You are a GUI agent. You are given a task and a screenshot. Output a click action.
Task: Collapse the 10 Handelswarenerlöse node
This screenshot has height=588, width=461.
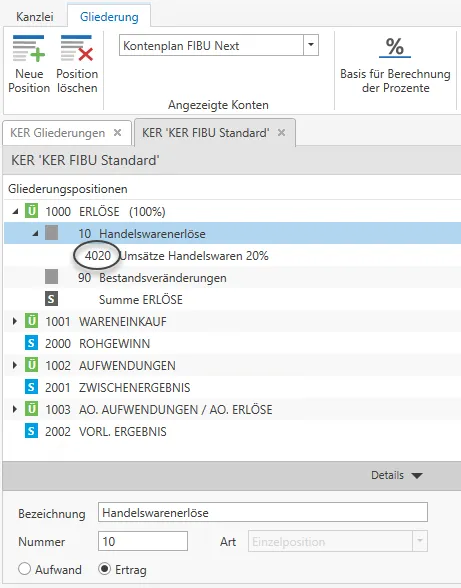tap(35, 234)
